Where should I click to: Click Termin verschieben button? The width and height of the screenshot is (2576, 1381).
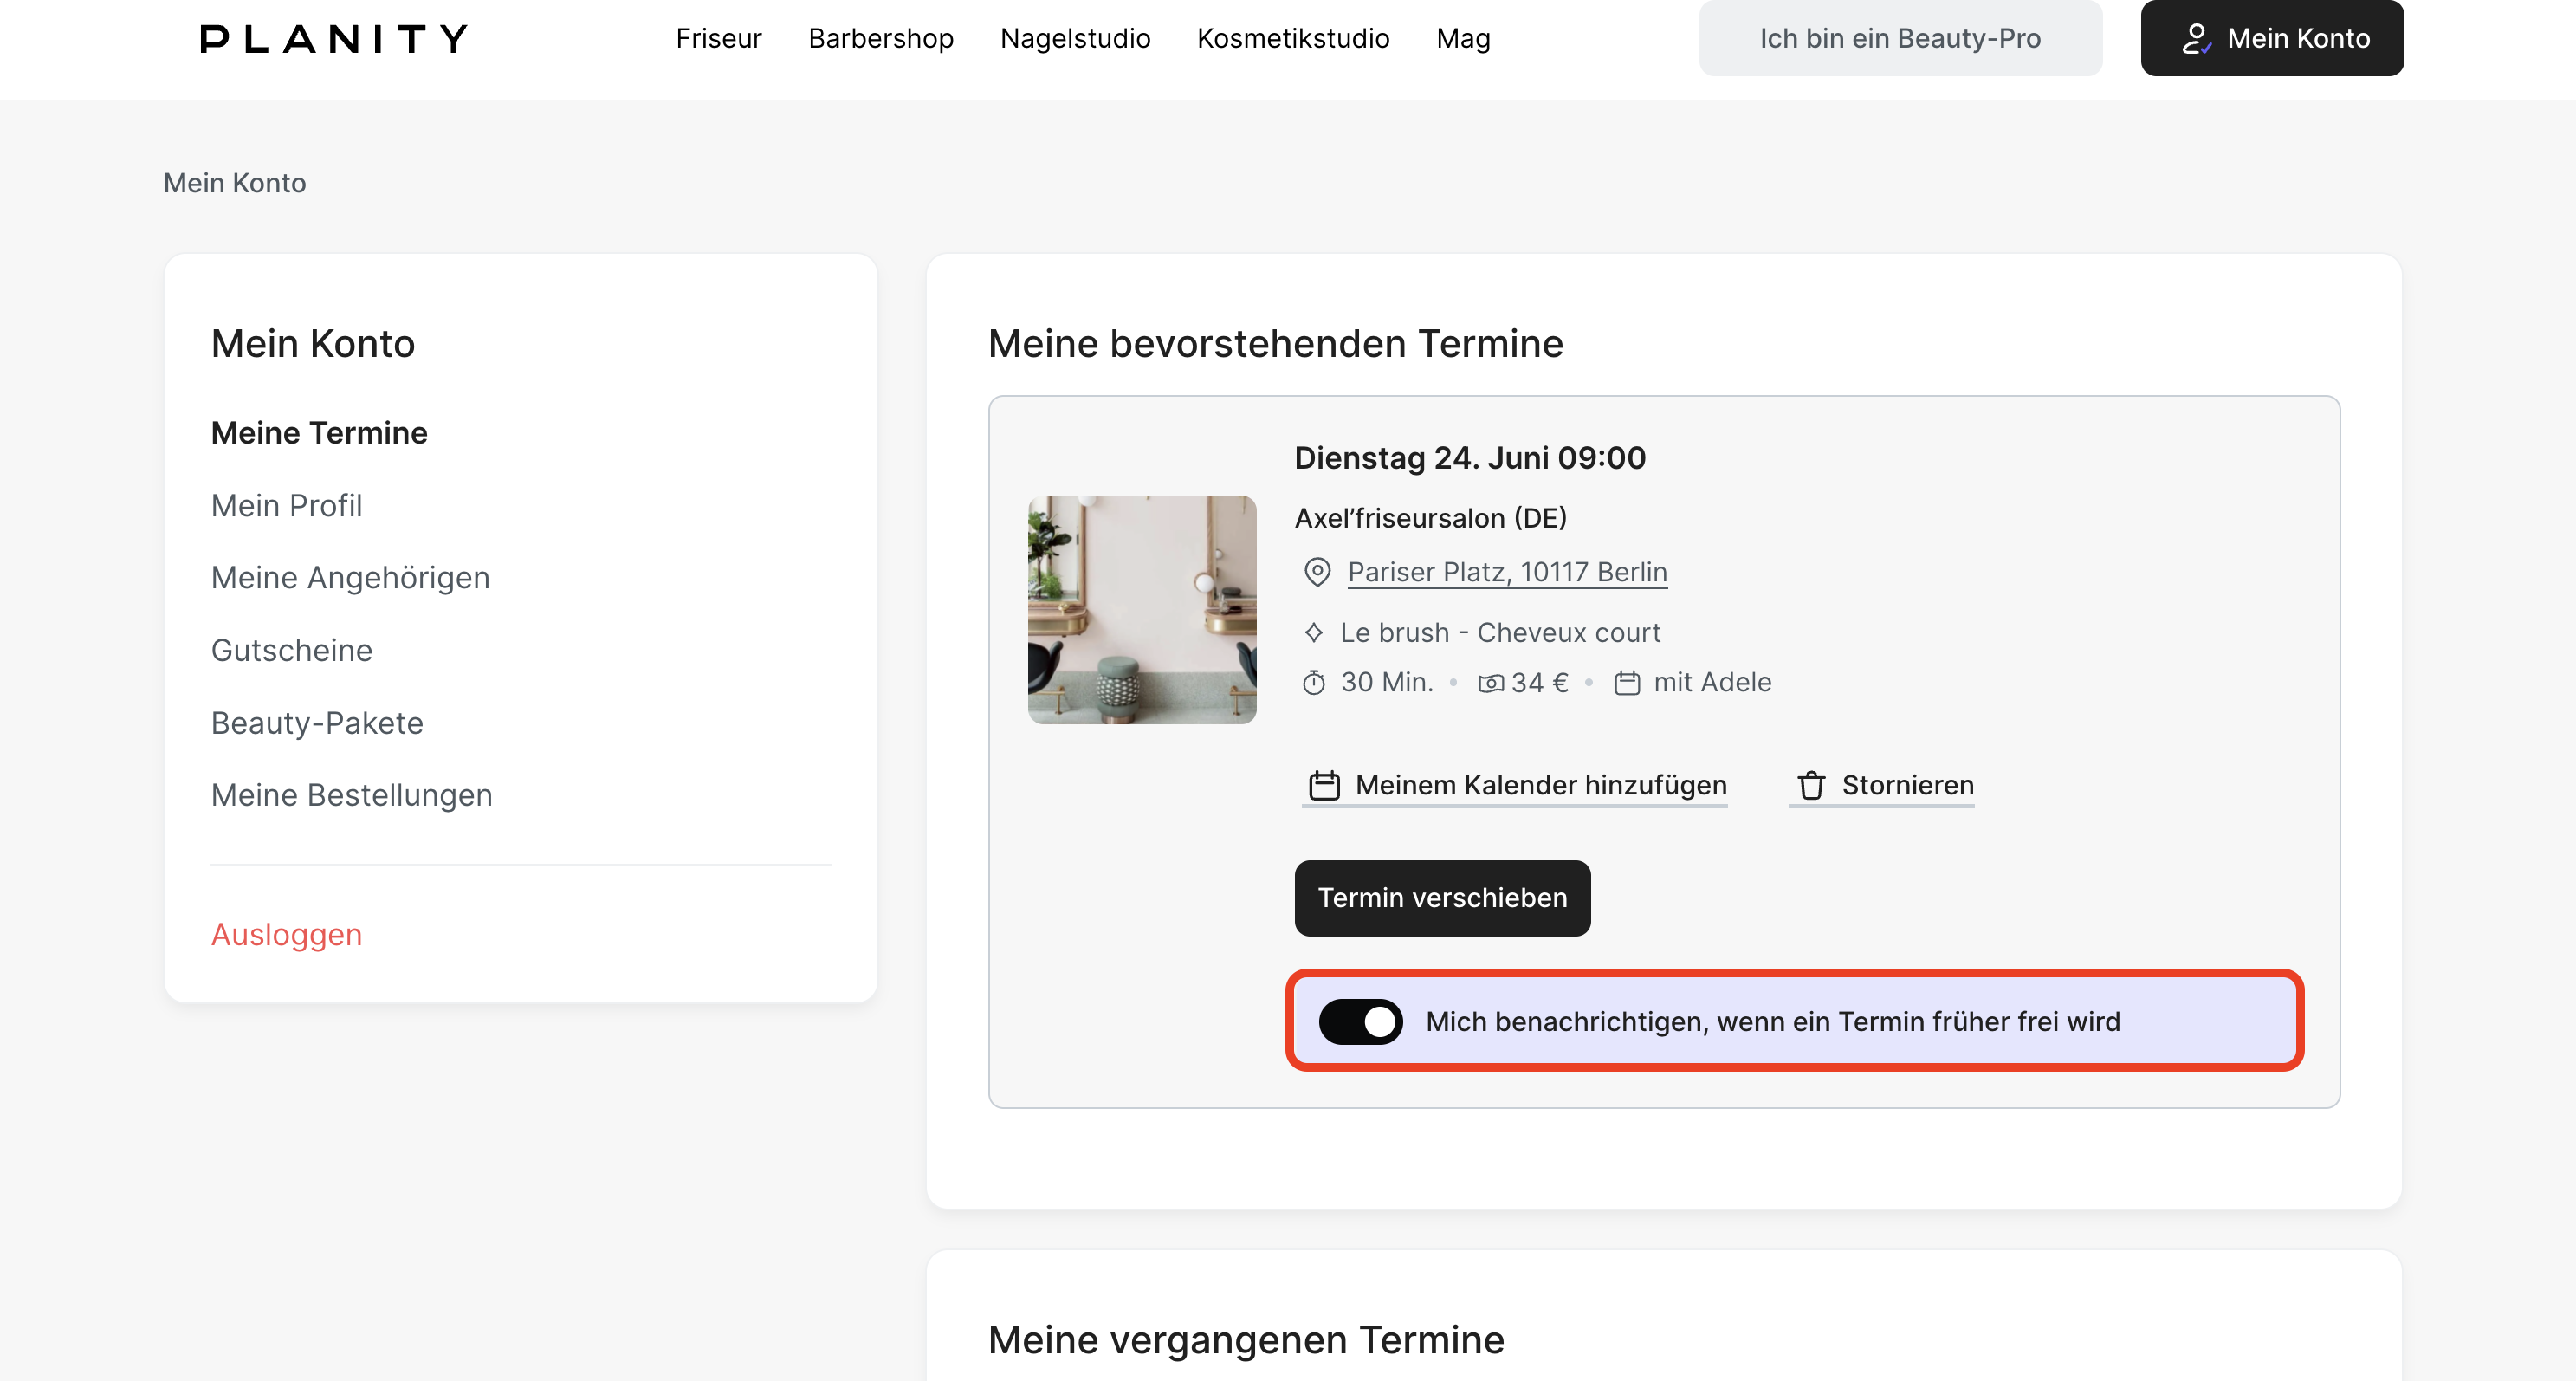pyautogui.click(x=1442, y=898)
